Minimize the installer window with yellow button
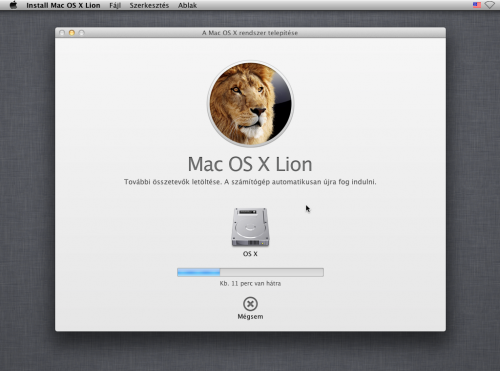Viewport: 500px width, 371px height. pos(72,33)
